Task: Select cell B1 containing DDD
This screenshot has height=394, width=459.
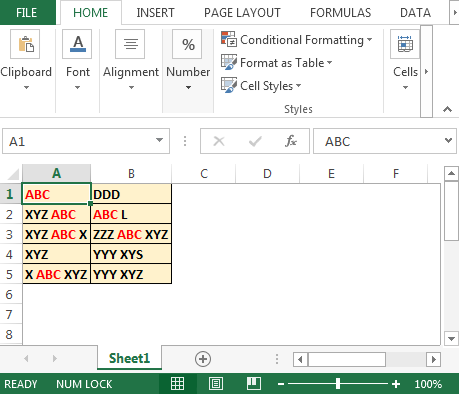Action: click(x=131, y=194)
